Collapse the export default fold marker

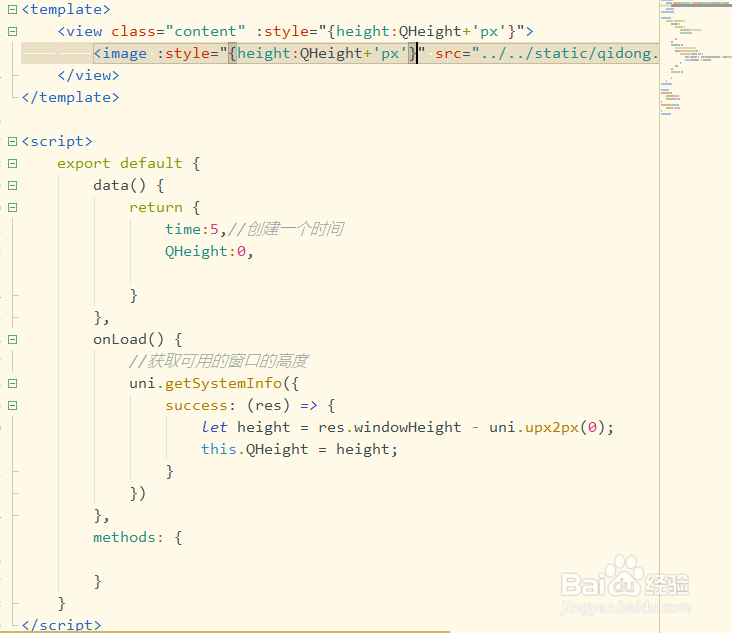(13, 163)
